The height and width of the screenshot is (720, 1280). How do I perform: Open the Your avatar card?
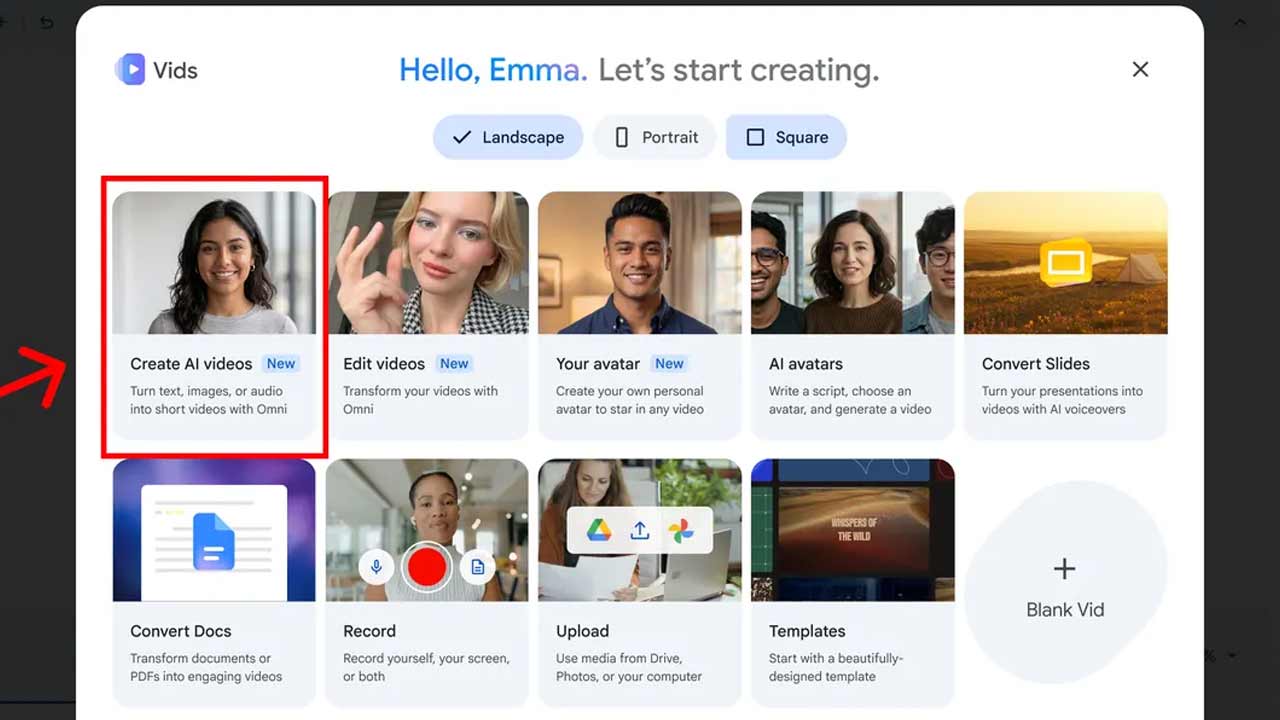[x=640, y=315]
